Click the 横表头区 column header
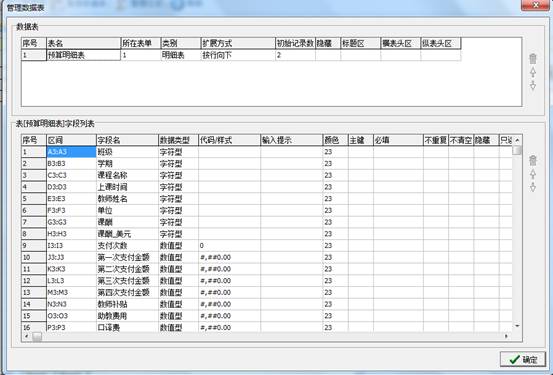The image size is (553, 375). coord(401,43)
